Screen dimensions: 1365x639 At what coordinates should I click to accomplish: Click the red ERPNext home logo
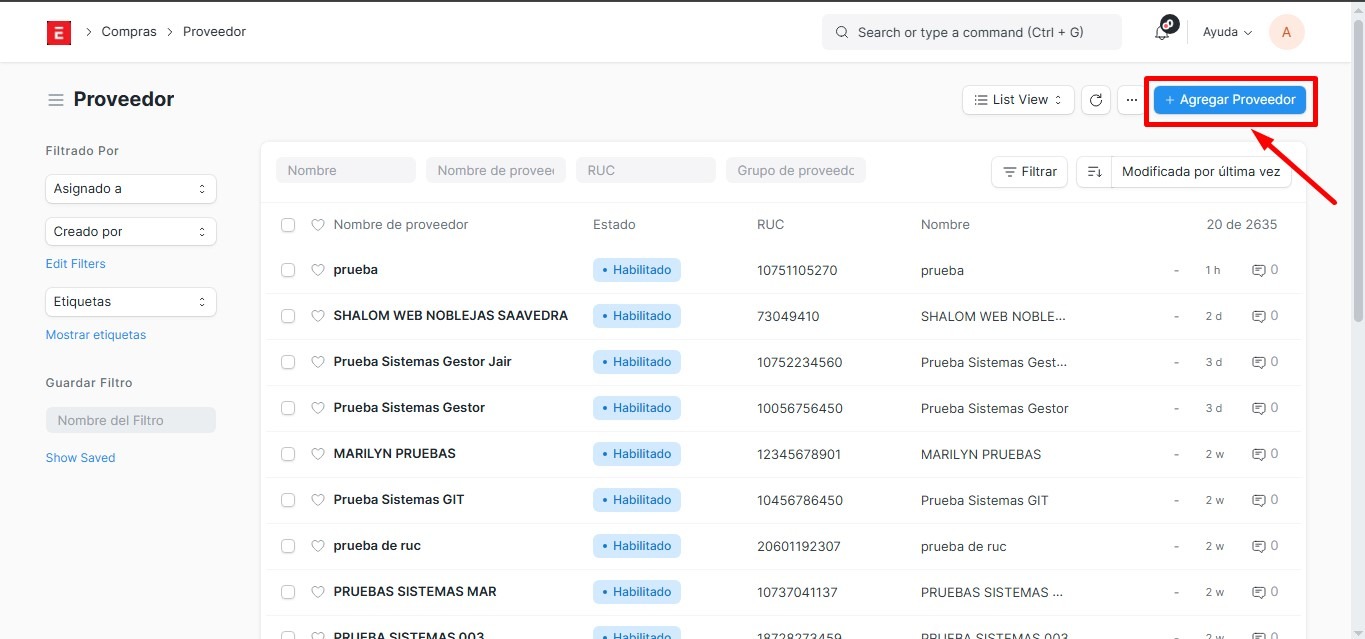tap(59, 32)
